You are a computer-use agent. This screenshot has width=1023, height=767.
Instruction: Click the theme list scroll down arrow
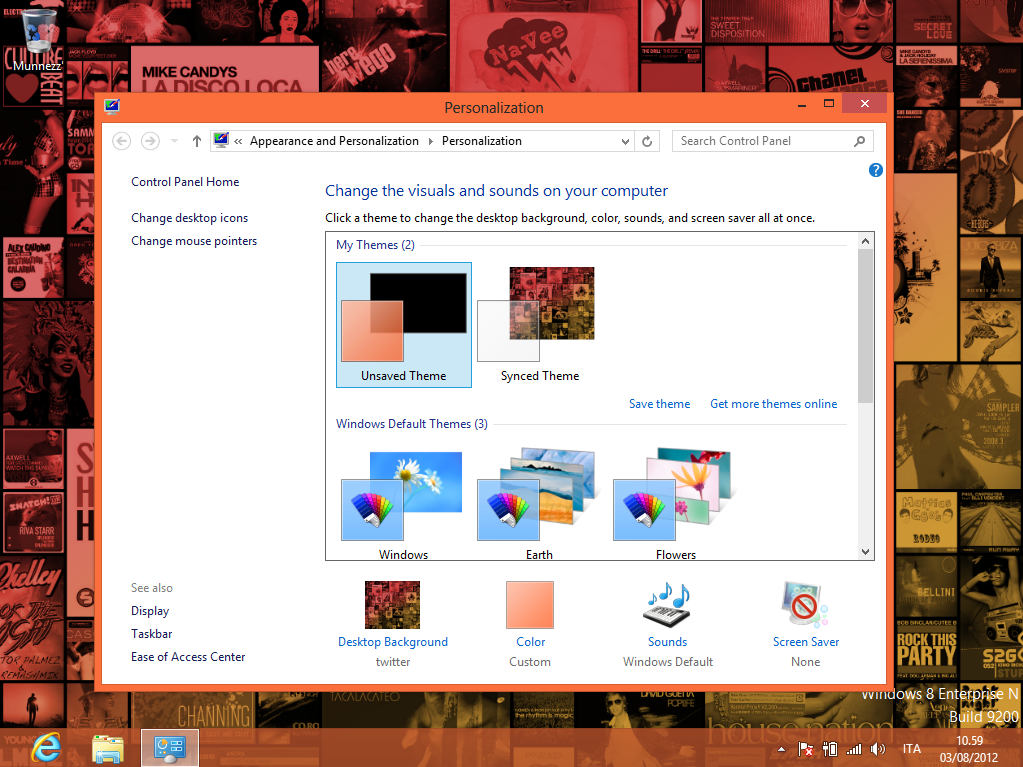tap(866, 552)
